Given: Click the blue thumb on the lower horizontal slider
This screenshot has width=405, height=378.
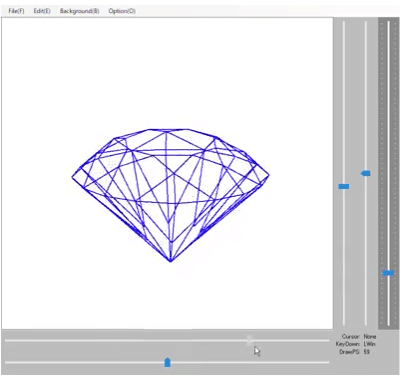Looking at the screenshot, I should pos(168,362).
